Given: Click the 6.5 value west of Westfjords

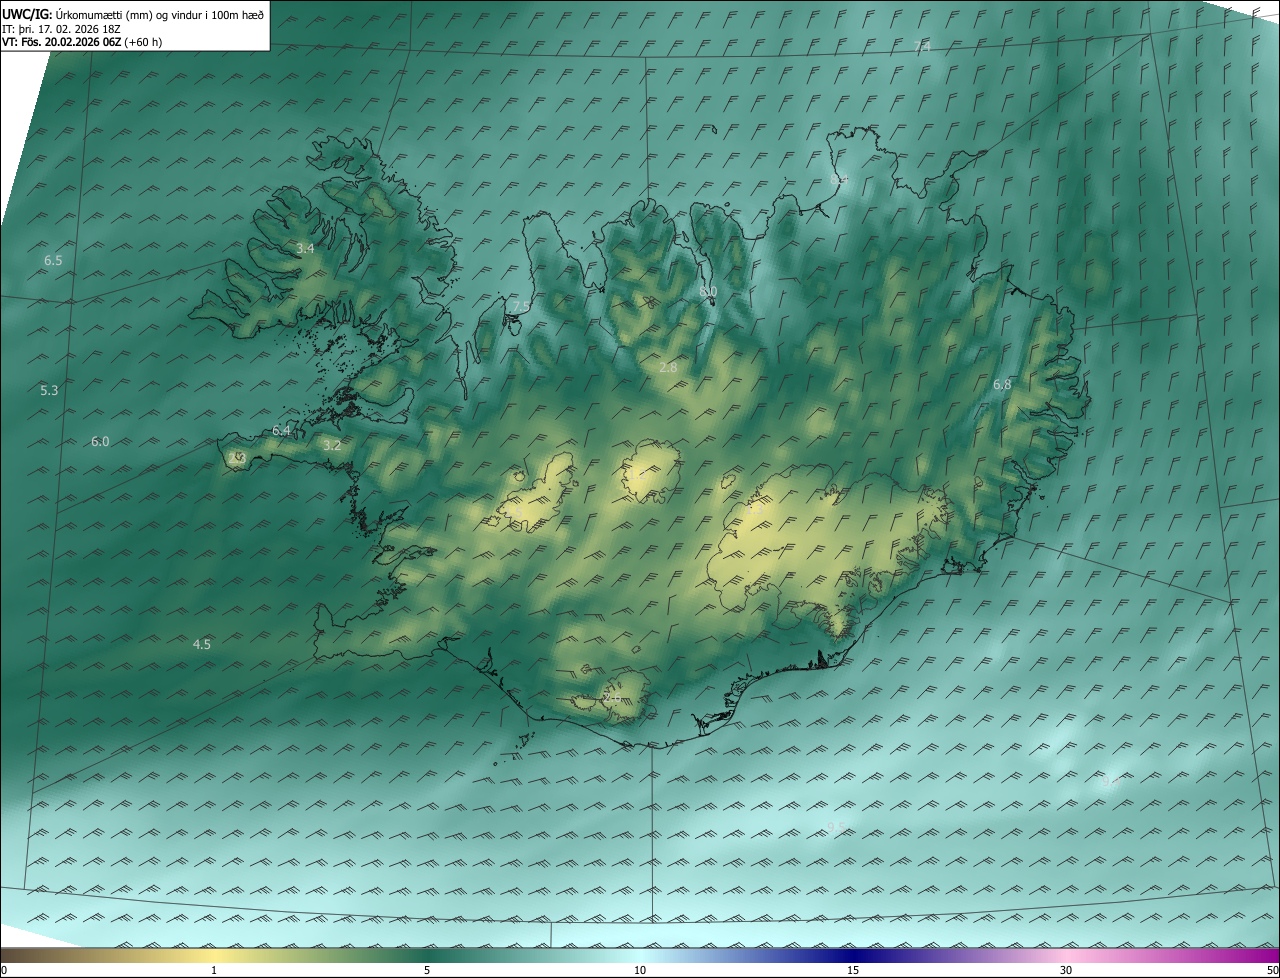Looking at the screenshot, I should point(53,260).
